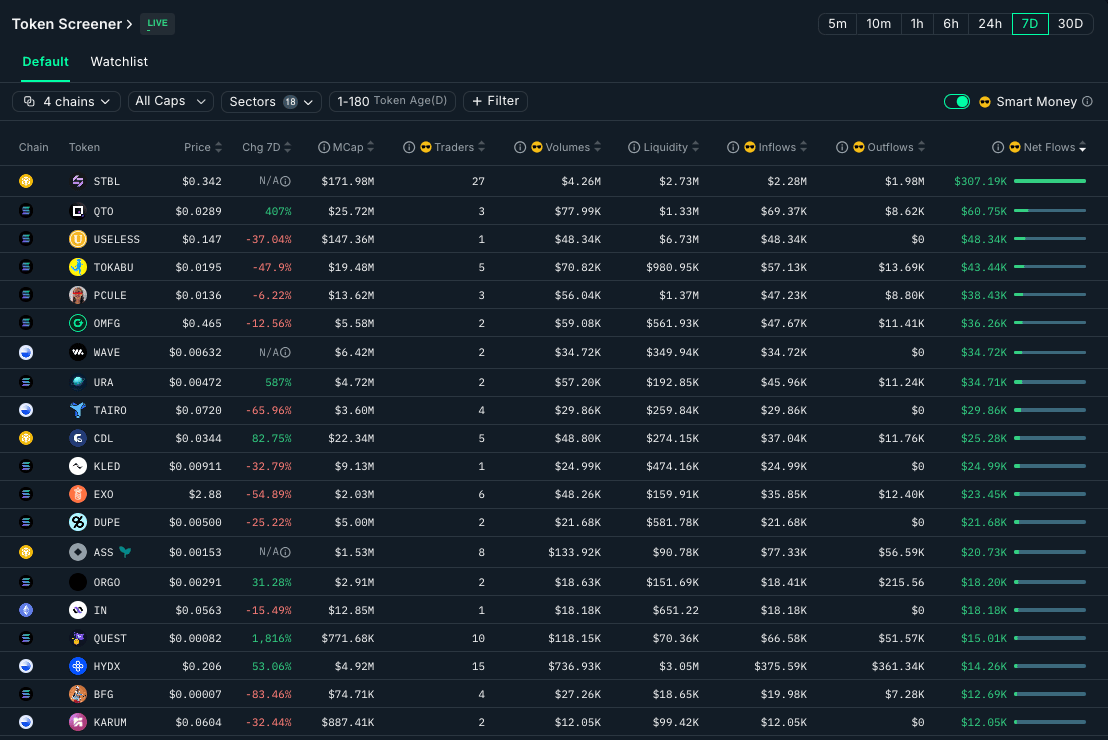1108x740 pixels.
Task: Sort by Outflows column
Action: (x=921, y=147)
